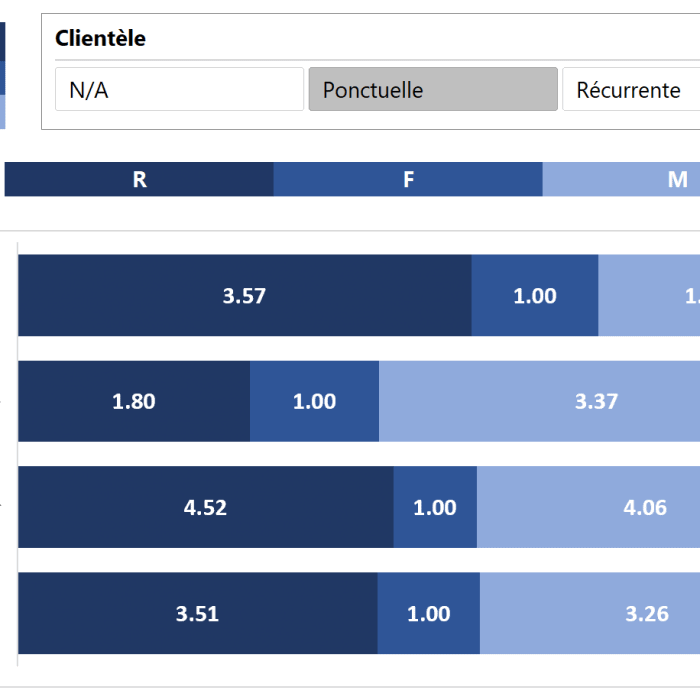This screenshot has height=700, width=700.
Task: Select the 3.57 bar segment
Action: coord(244,296)
